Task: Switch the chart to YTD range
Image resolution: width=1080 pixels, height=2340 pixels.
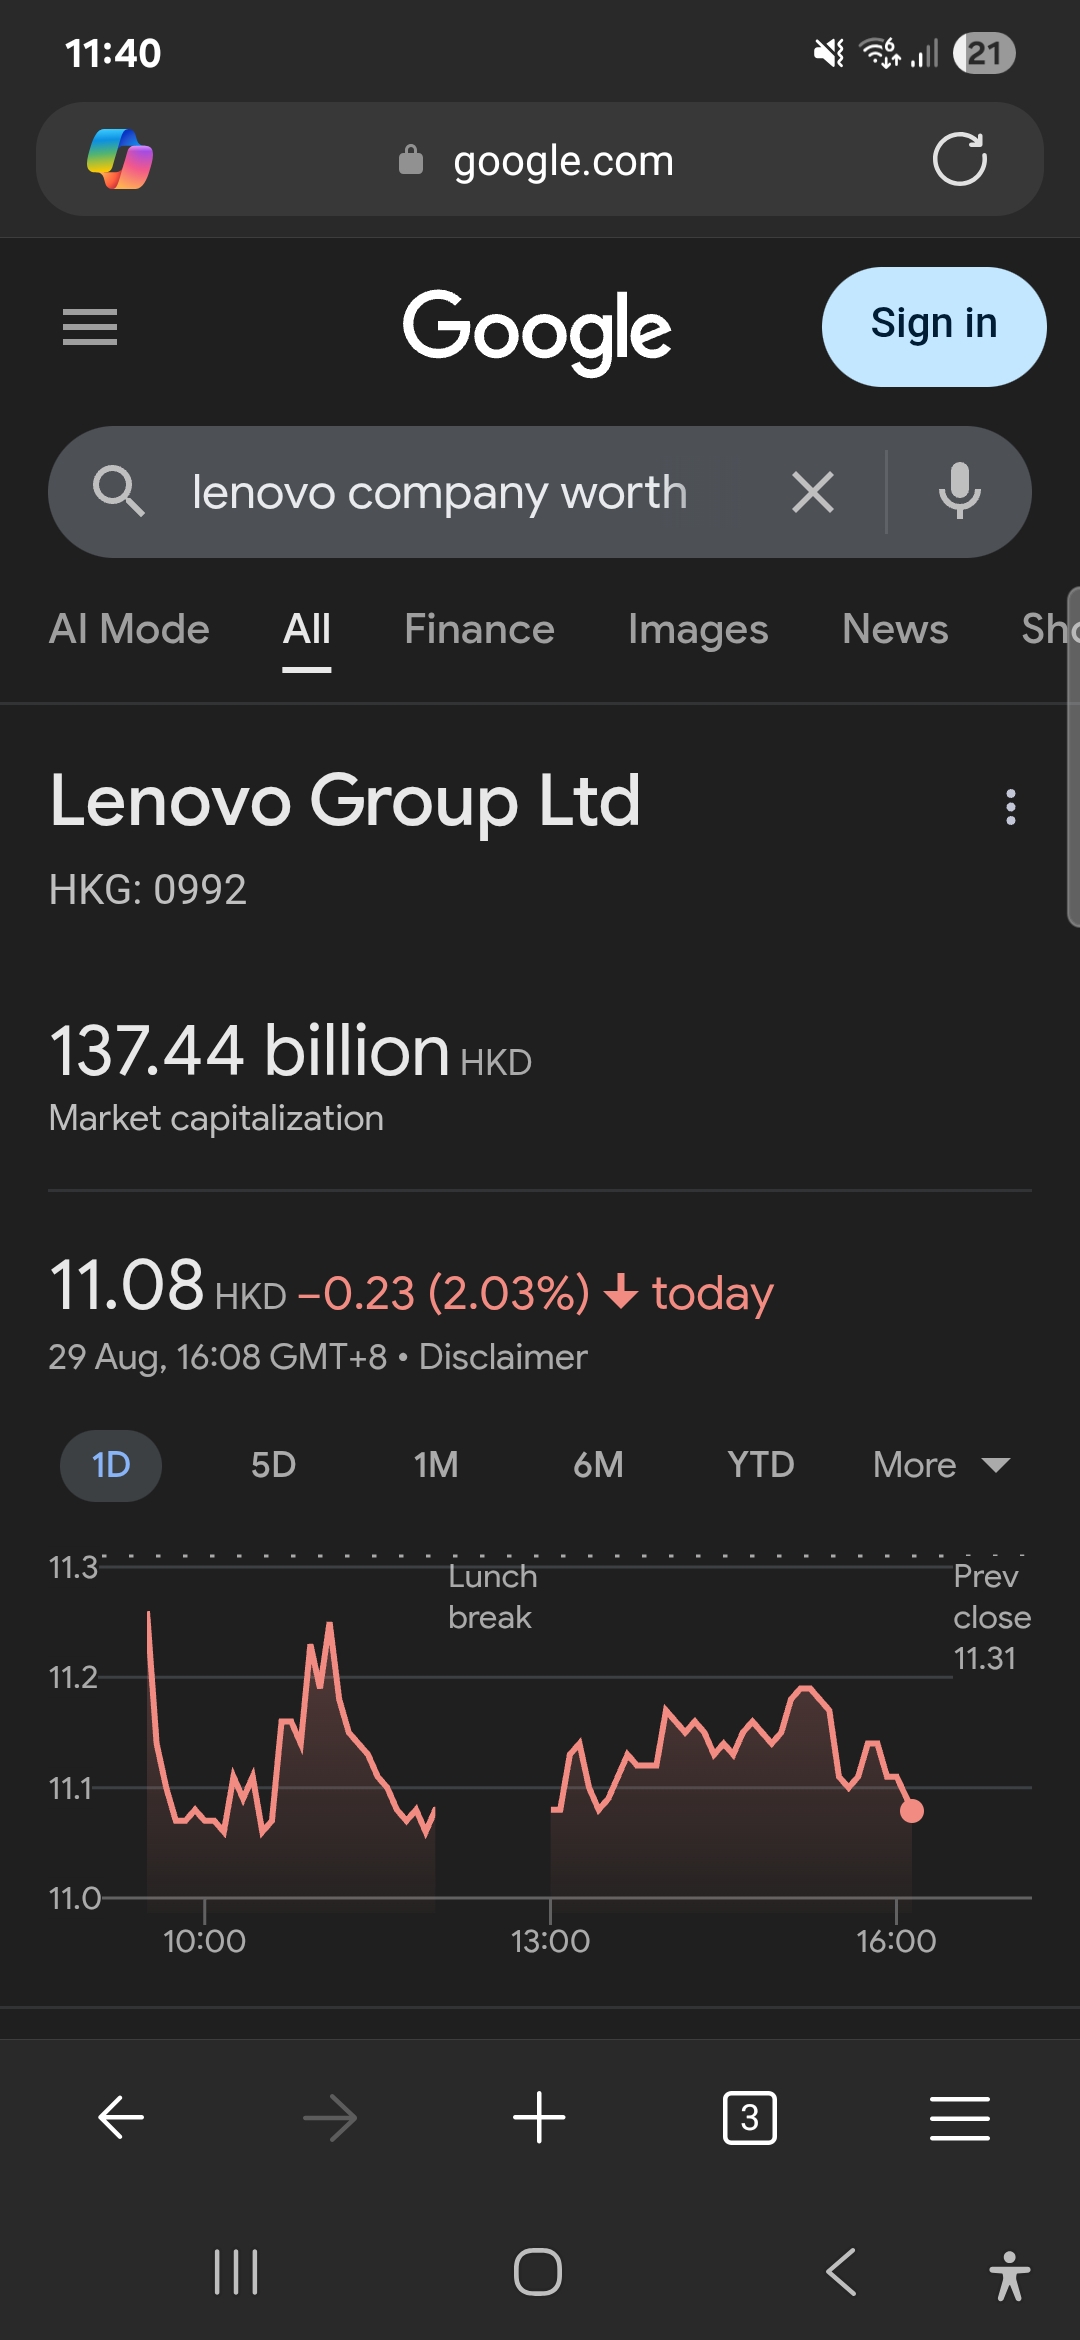Action: pos(760,1465)
